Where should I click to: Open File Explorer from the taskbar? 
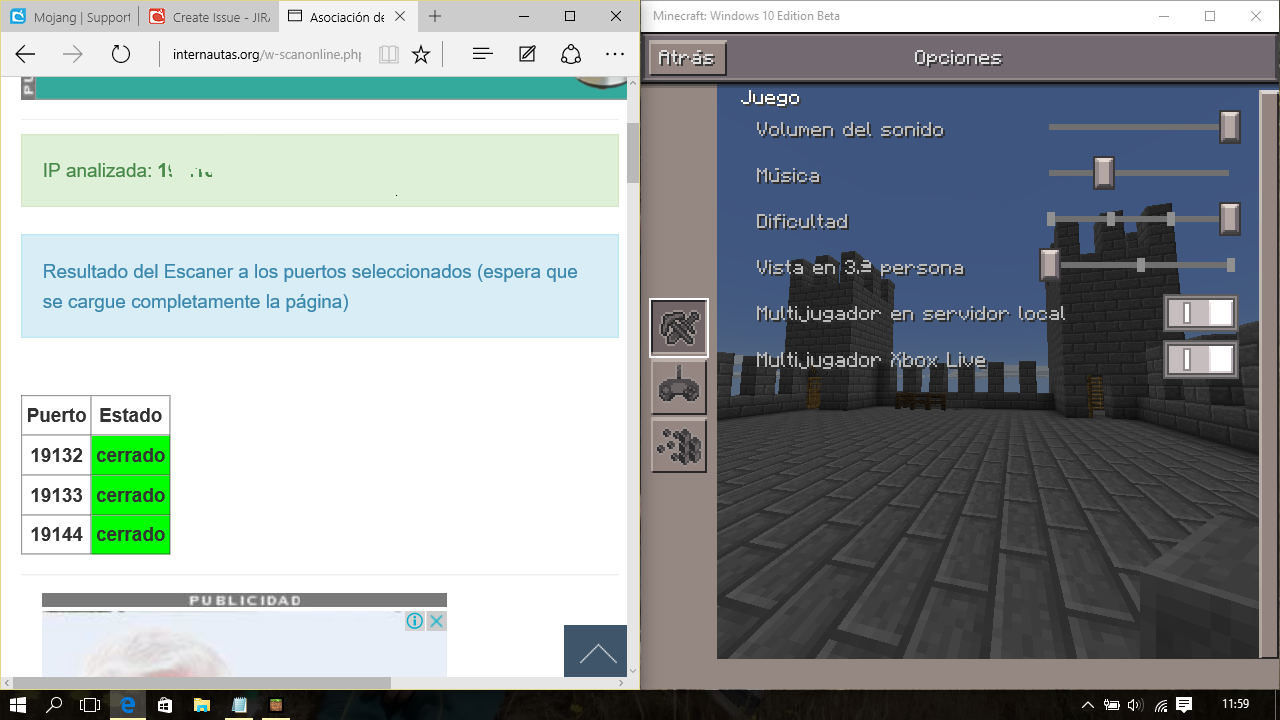pyautogui.click(x=202, y=705)
